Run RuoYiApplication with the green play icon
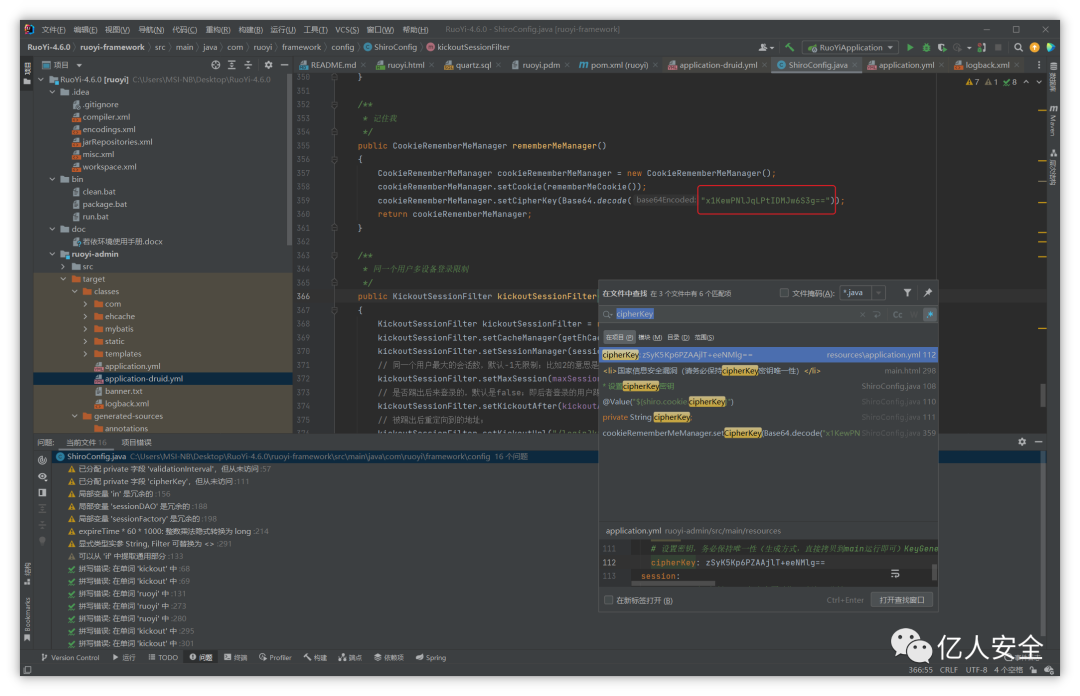Viewport: 1080px width, 696px height. point(910,47)
